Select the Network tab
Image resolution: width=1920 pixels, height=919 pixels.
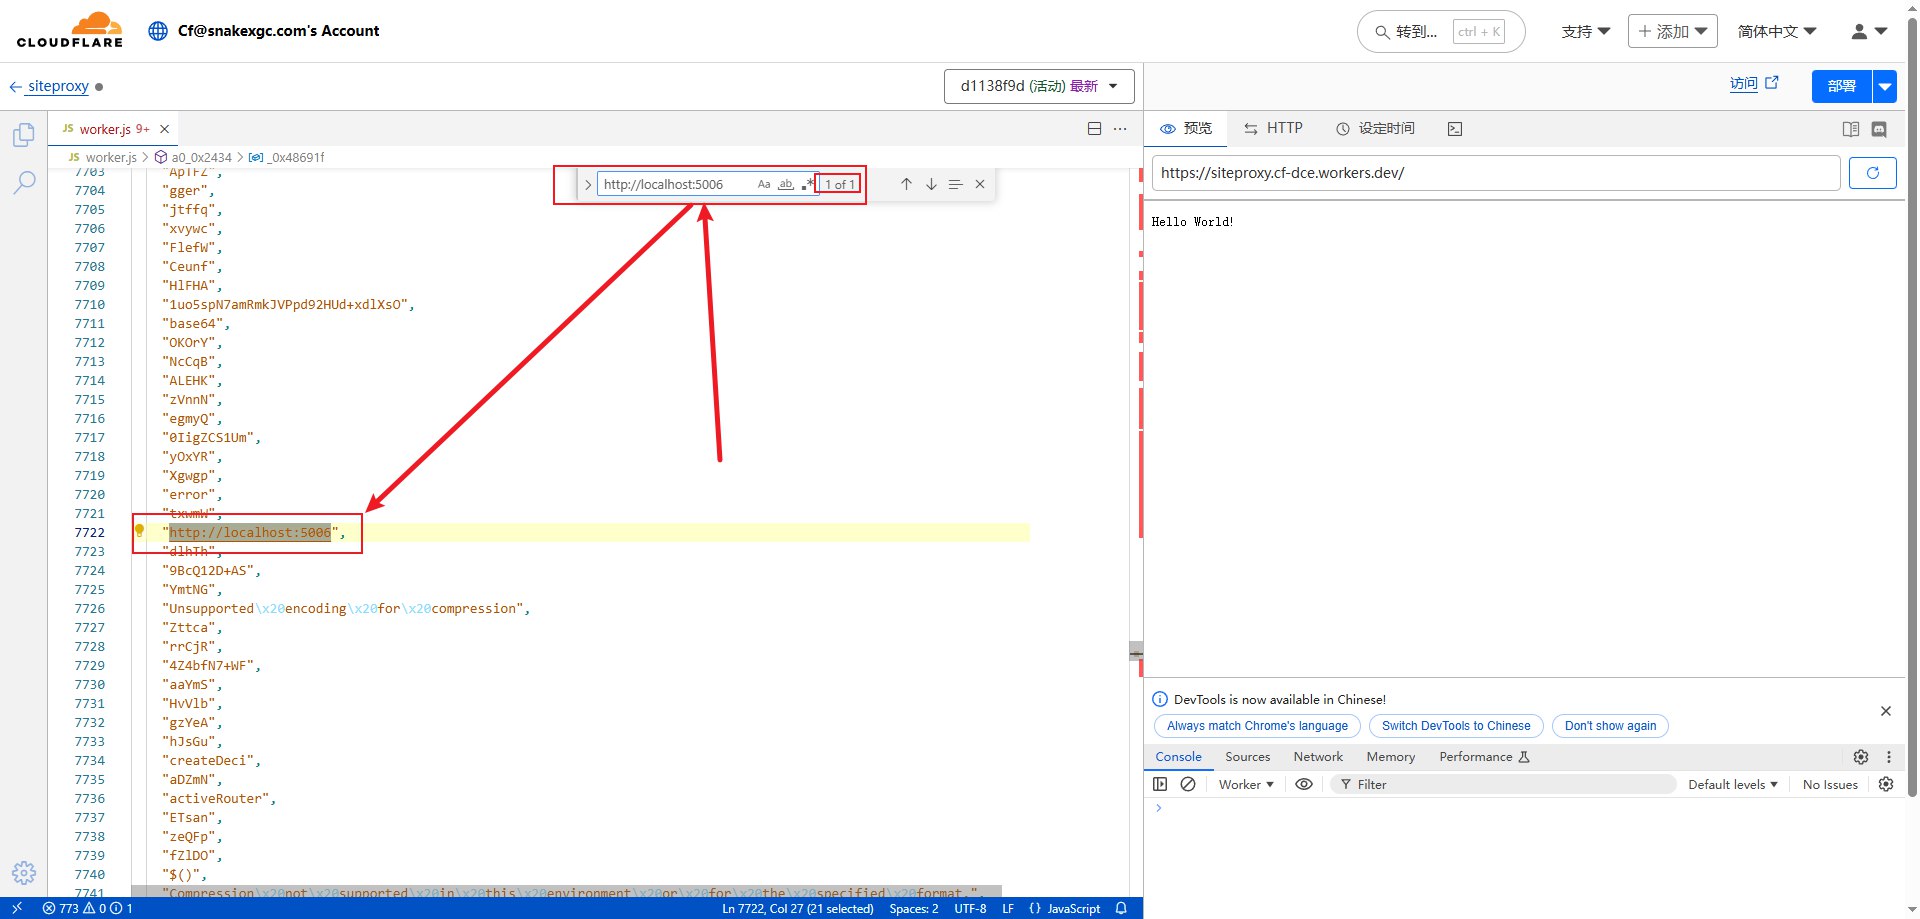[x=1318, y=757]
